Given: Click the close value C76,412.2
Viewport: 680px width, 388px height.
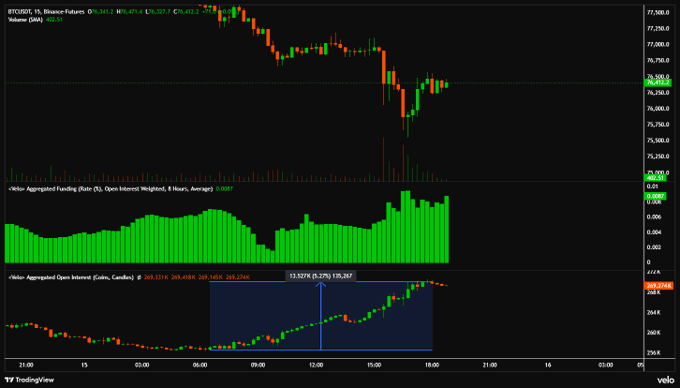Looking at the screenshot, I should coord(186,12).
